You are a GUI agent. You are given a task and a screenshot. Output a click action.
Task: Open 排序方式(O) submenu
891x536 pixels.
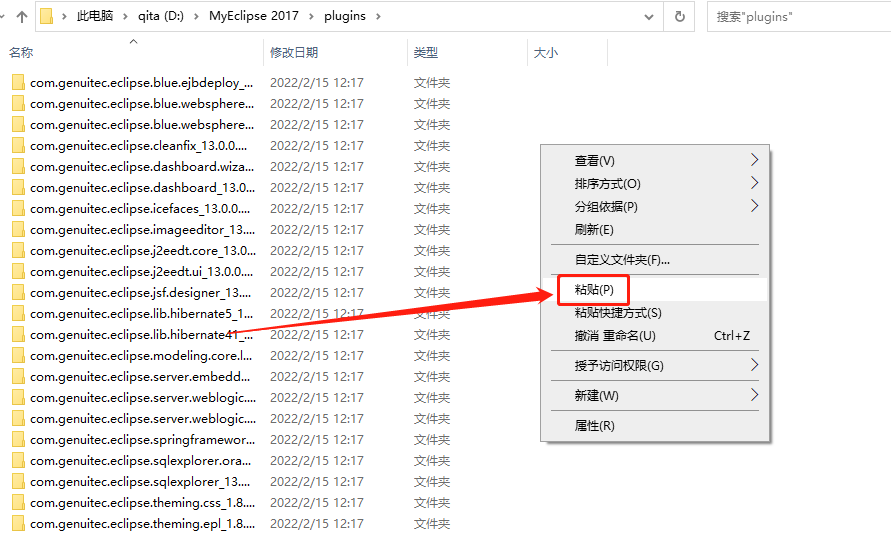655,184
